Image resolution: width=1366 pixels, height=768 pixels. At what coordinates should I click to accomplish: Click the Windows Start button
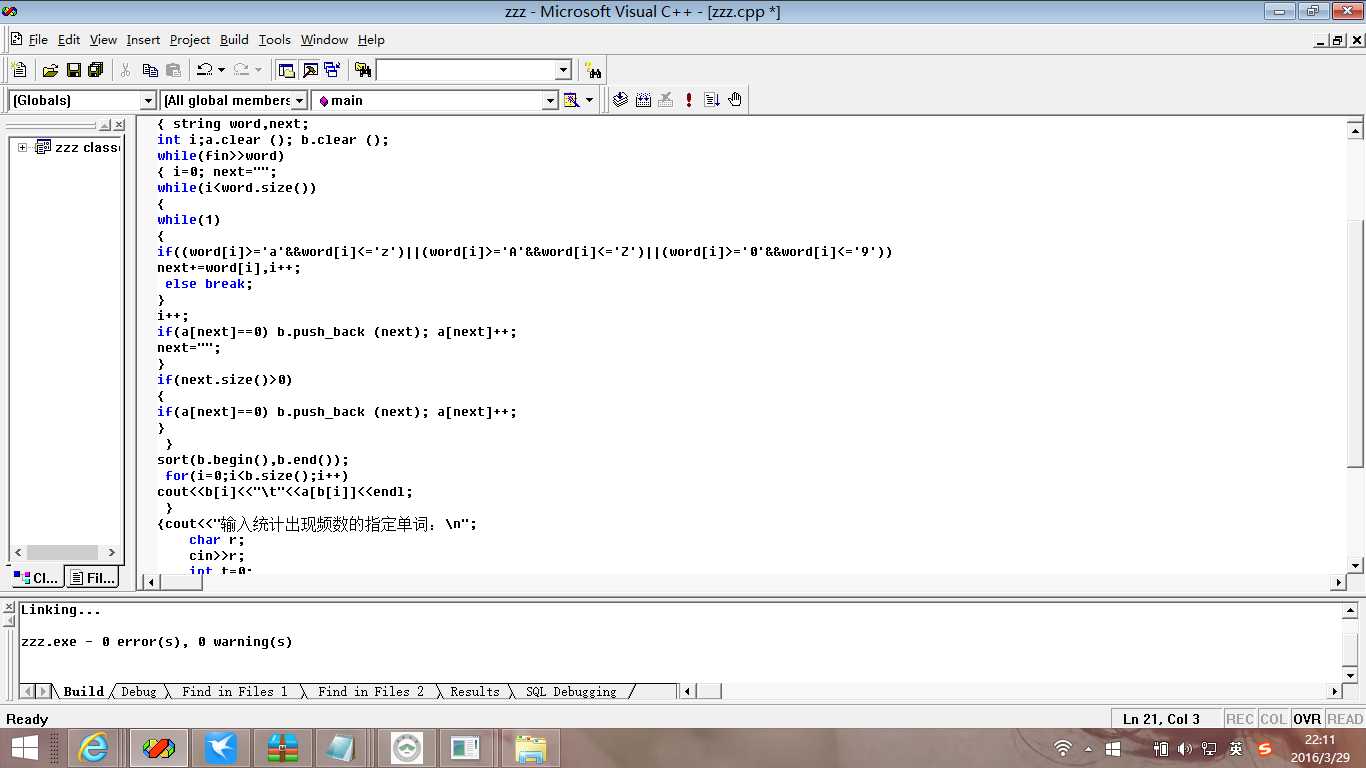pos(25,748)
